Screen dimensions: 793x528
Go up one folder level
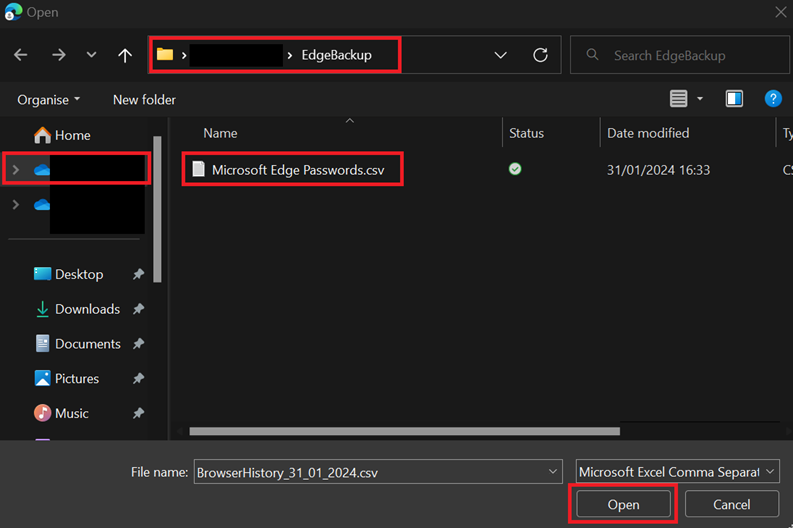pos(125,56)
